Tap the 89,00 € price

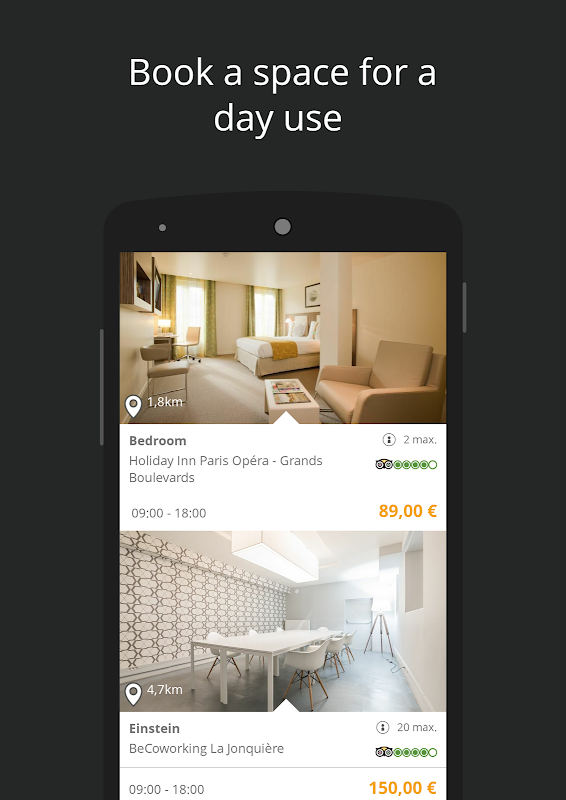click(x=408, y=511)
